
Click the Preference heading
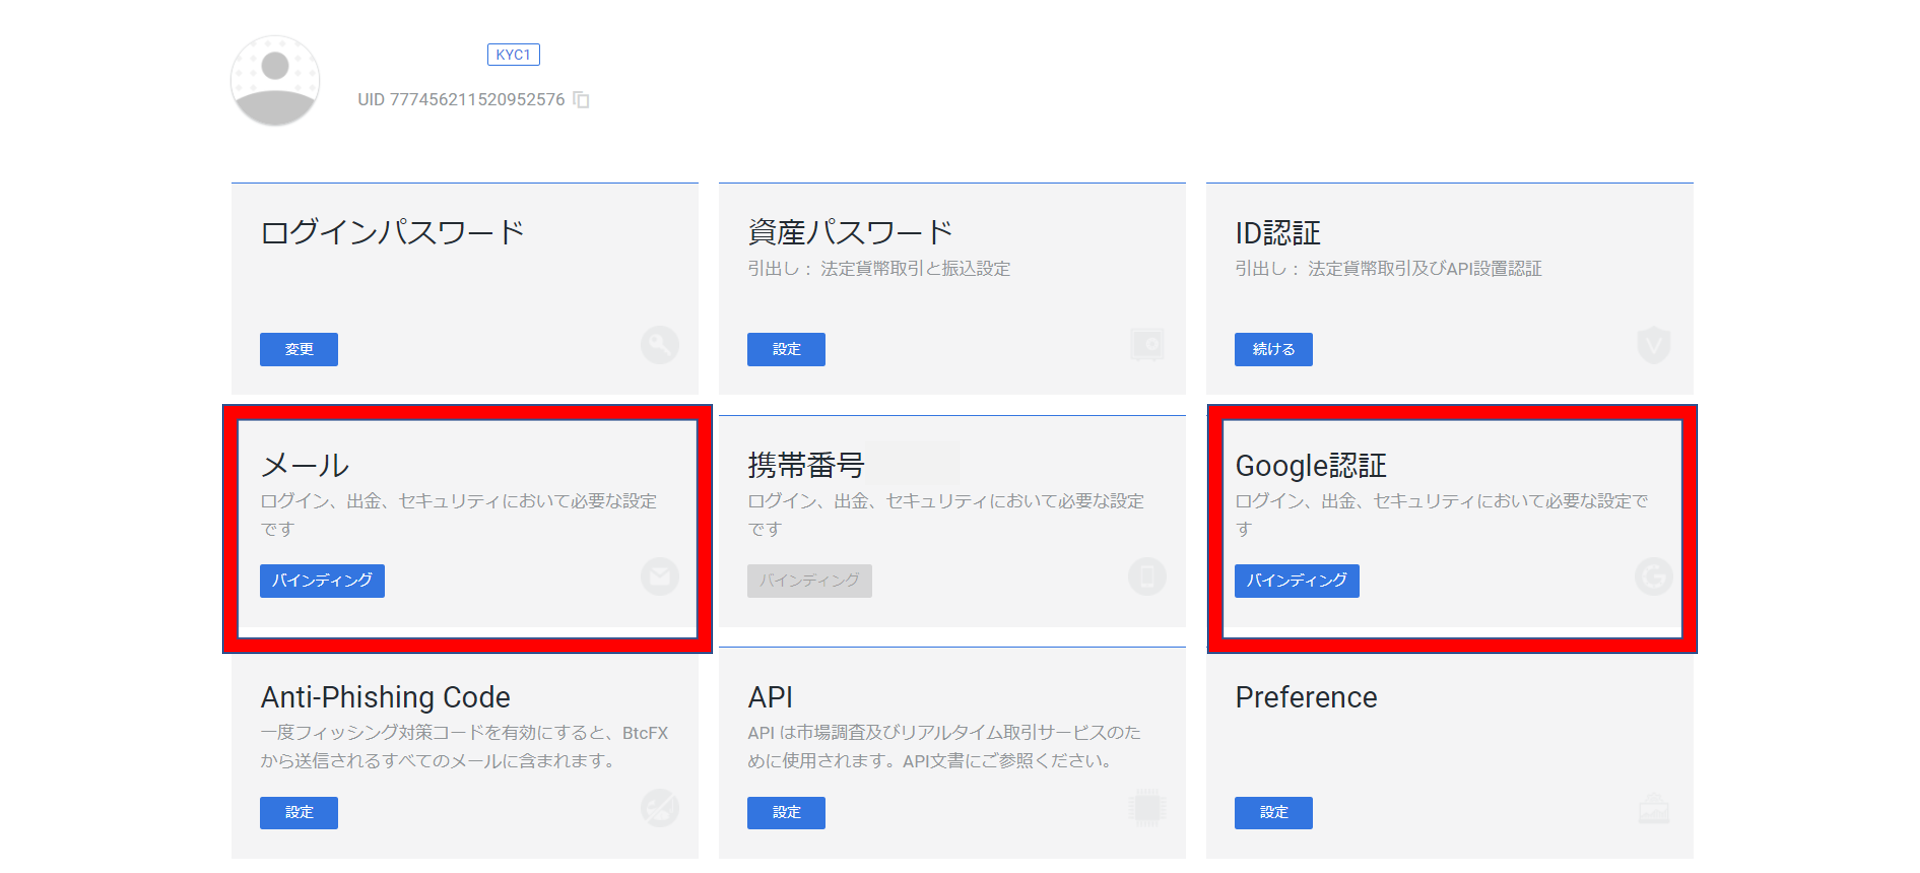[x=1306, y=697]
